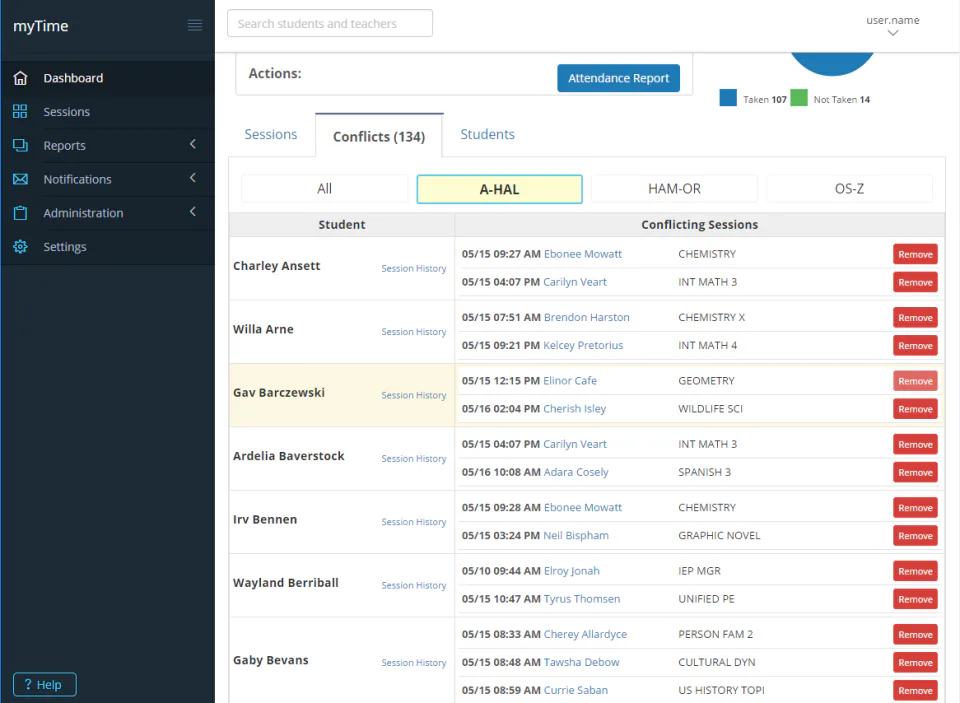960x703 pixels.
Task: Open Settings in the sidebar
Action: [x=108, y=246]
